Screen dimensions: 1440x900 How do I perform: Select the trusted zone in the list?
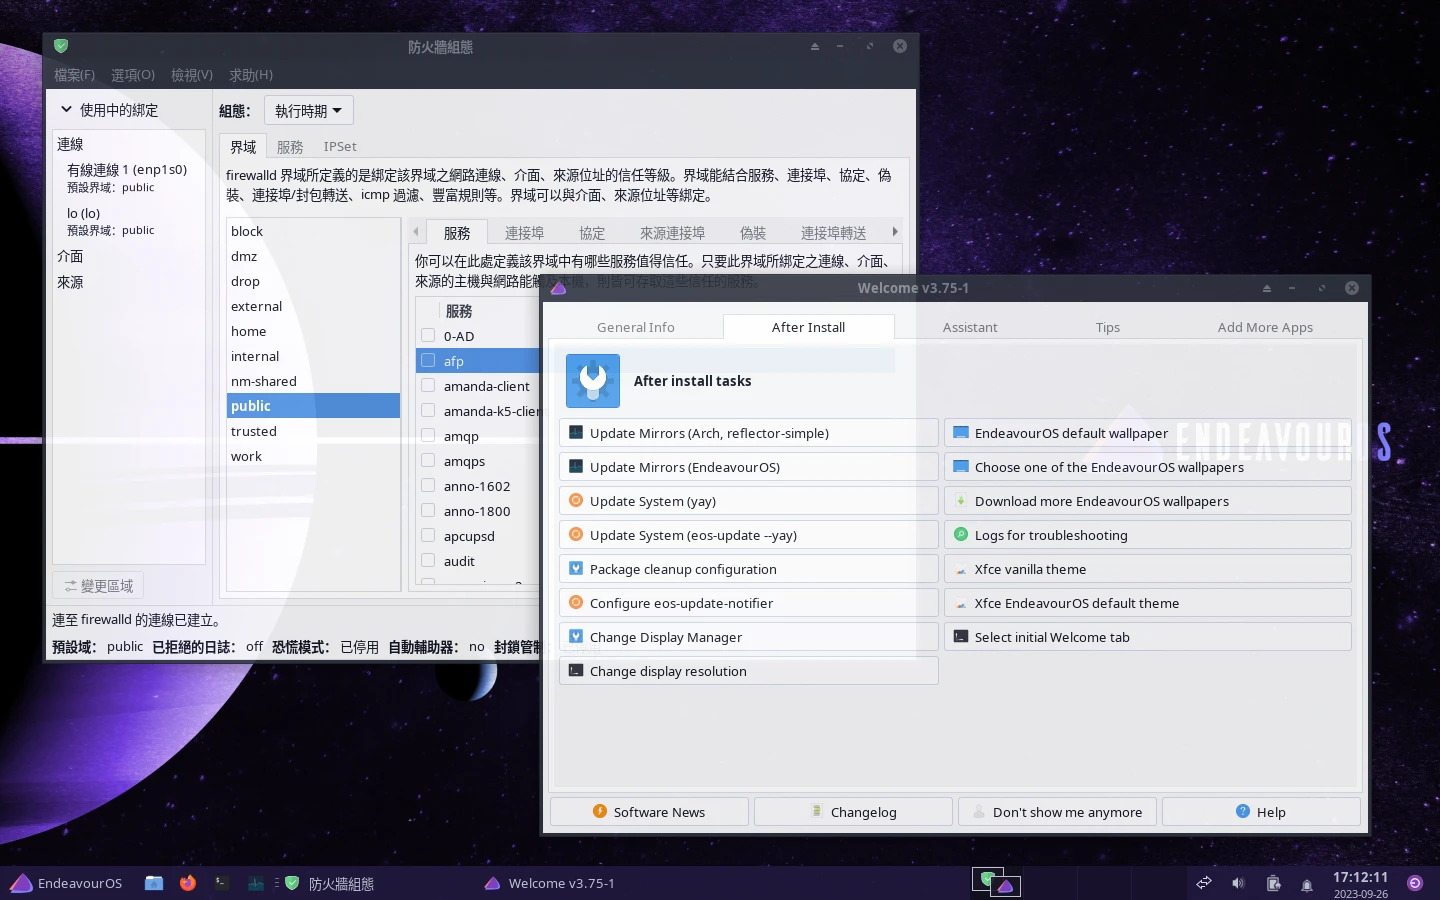coord(254,431)
